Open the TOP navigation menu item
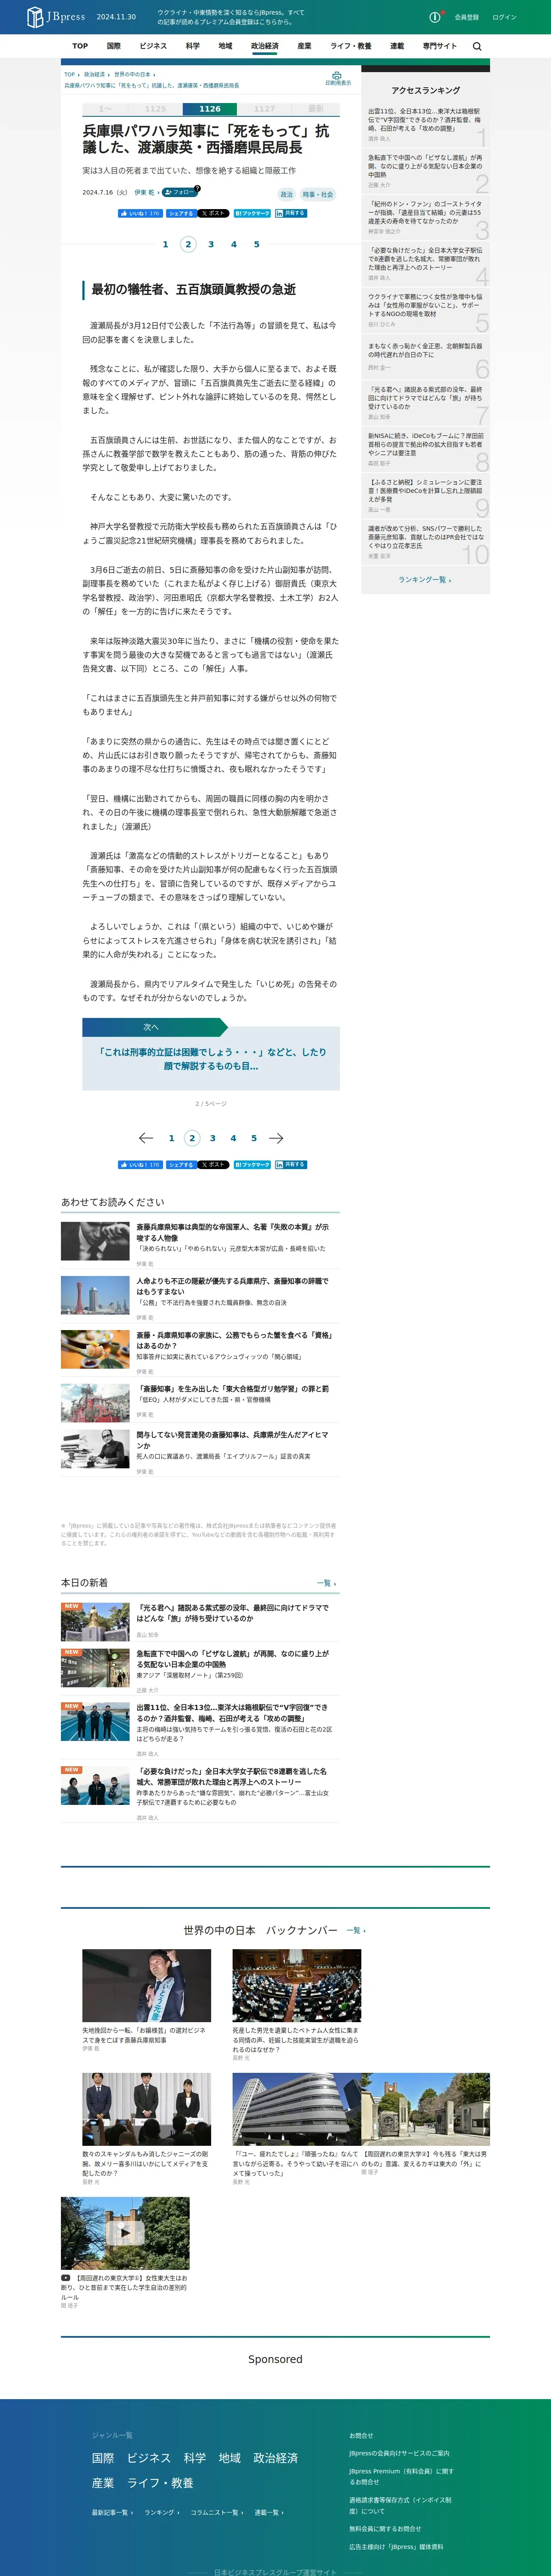This screenshot has width=551, height=2576. click(x=80, y=46)
